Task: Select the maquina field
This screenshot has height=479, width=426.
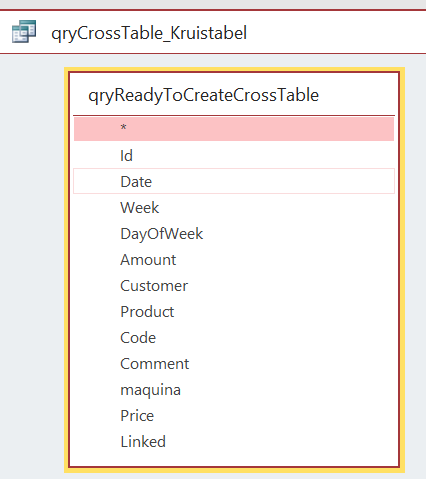Action: [234, 389]
